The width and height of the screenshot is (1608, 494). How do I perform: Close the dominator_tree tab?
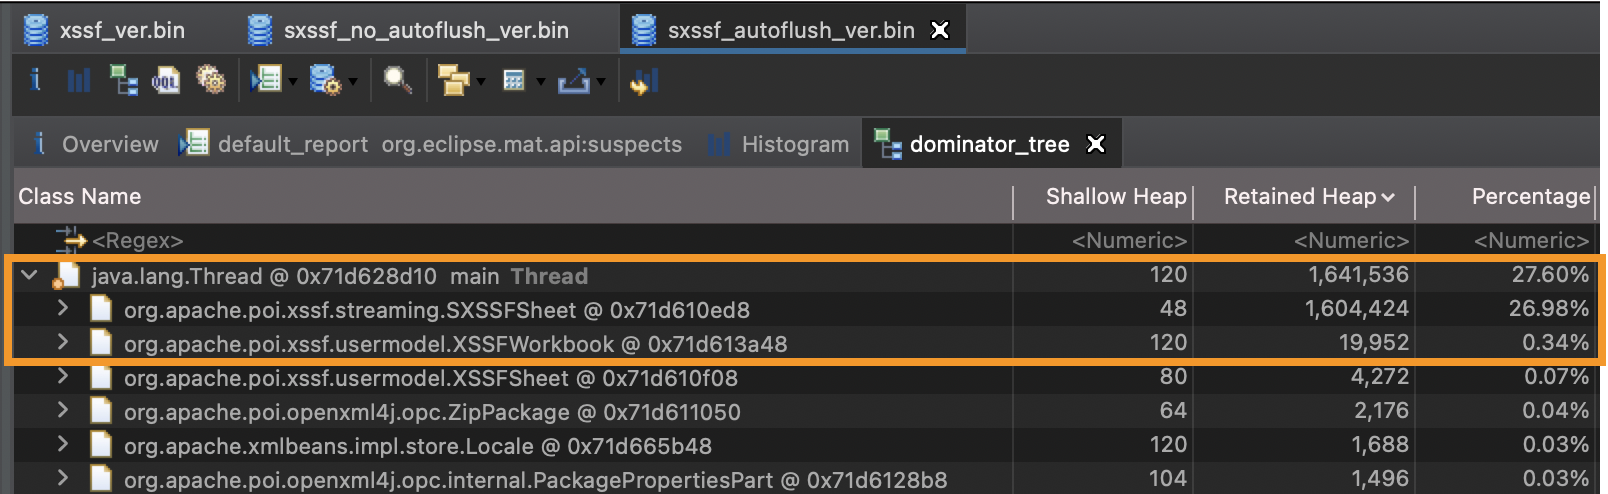[1096, 144]
